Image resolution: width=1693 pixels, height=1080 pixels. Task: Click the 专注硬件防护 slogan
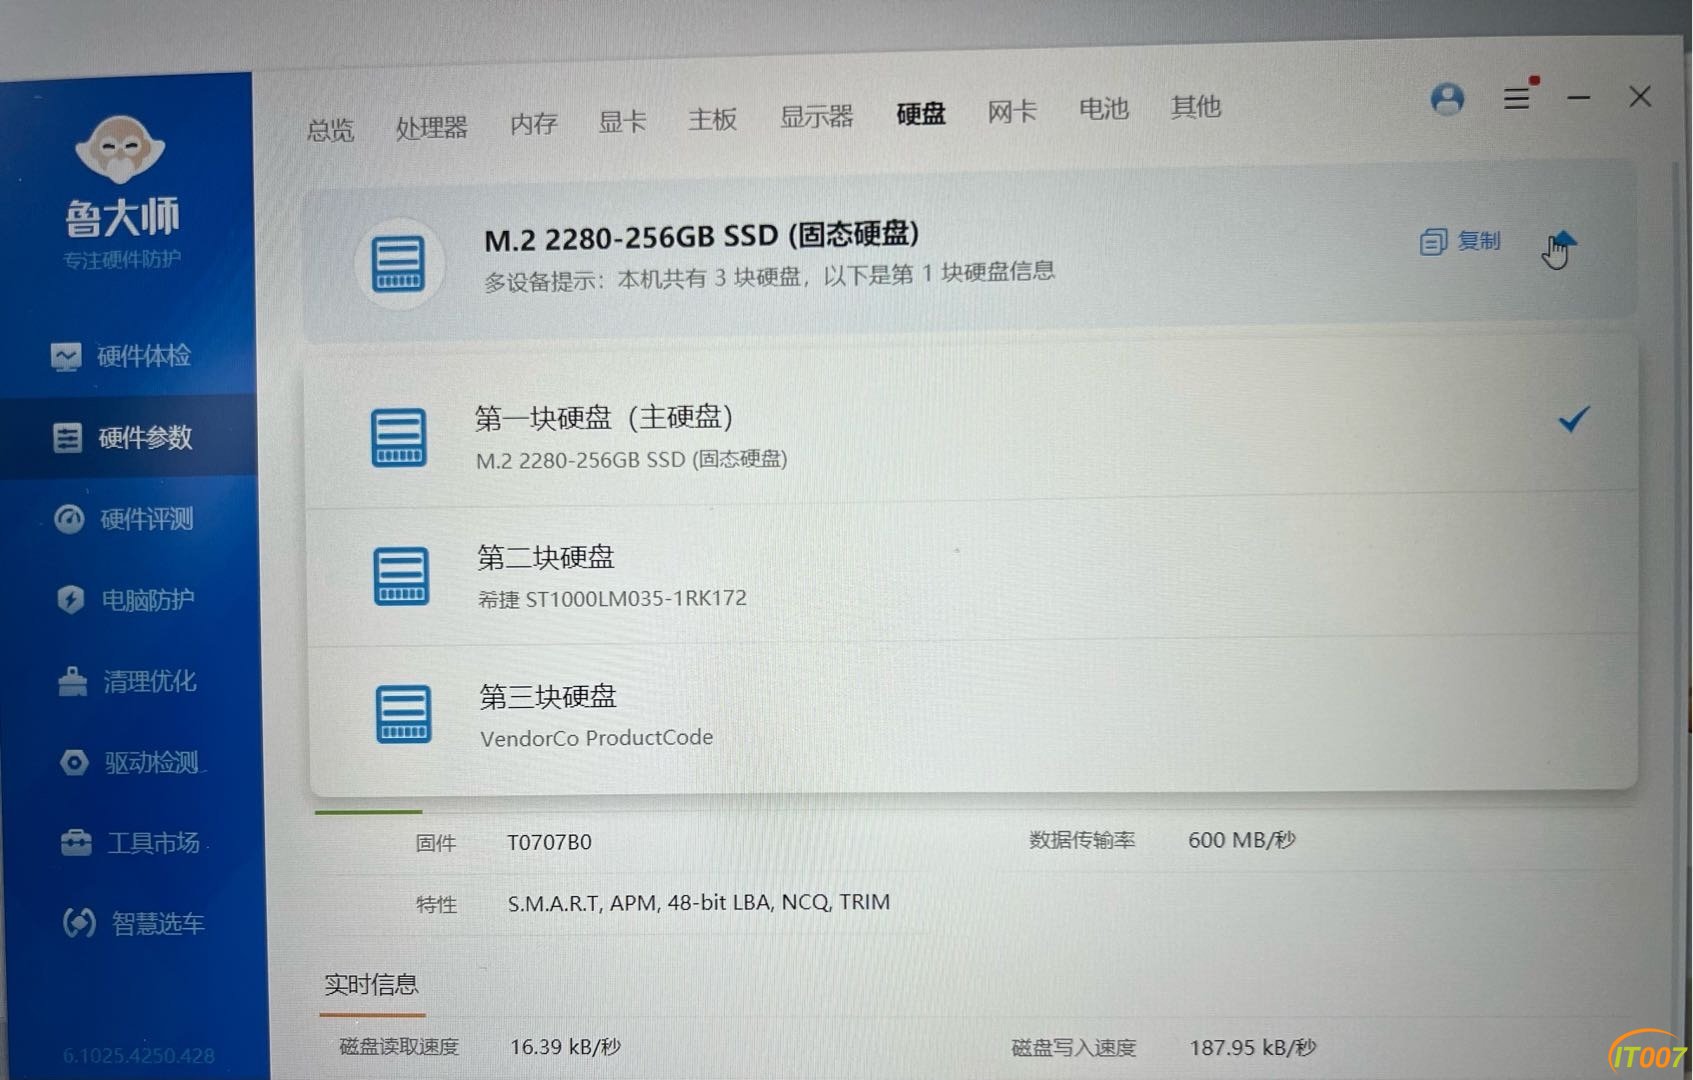122,260
